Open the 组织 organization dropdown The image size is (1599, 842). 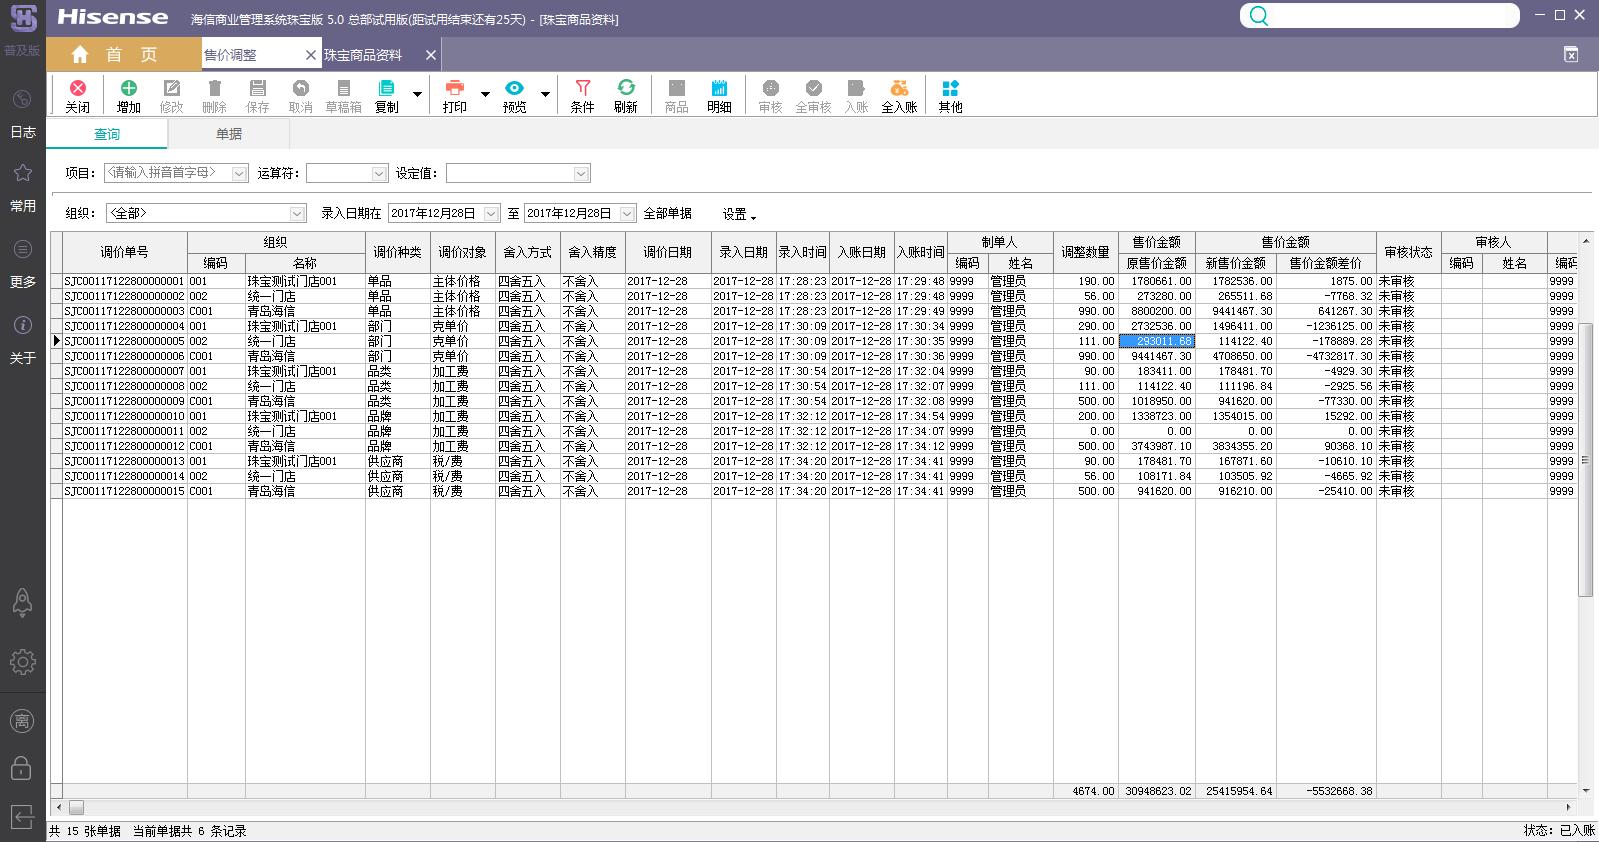[x=297, y=214]
